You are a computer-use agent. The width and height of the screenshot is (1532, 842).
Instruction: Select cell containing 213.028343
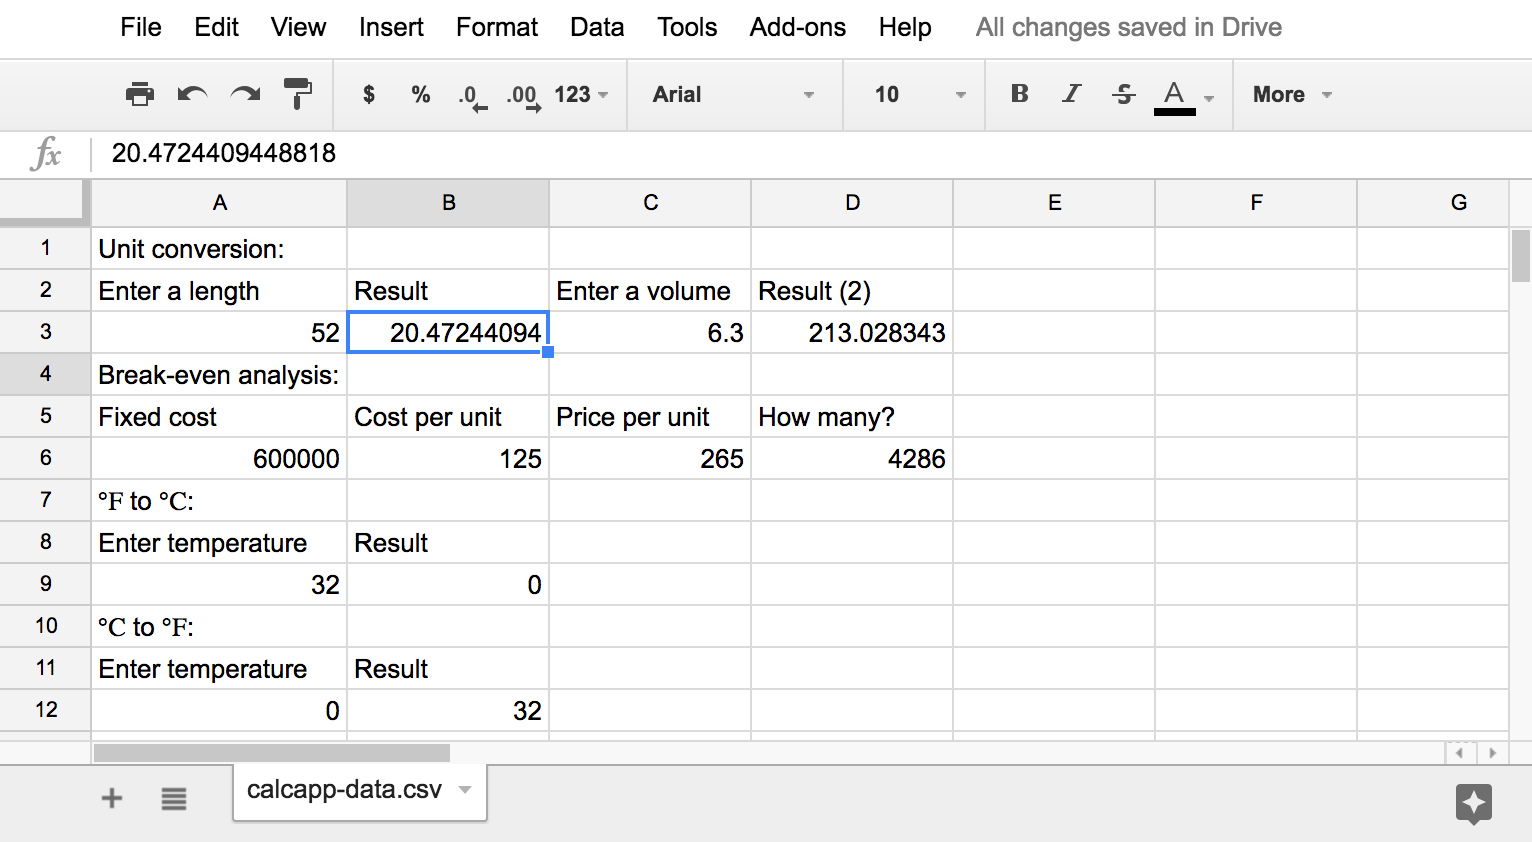(x=852, y=332)
